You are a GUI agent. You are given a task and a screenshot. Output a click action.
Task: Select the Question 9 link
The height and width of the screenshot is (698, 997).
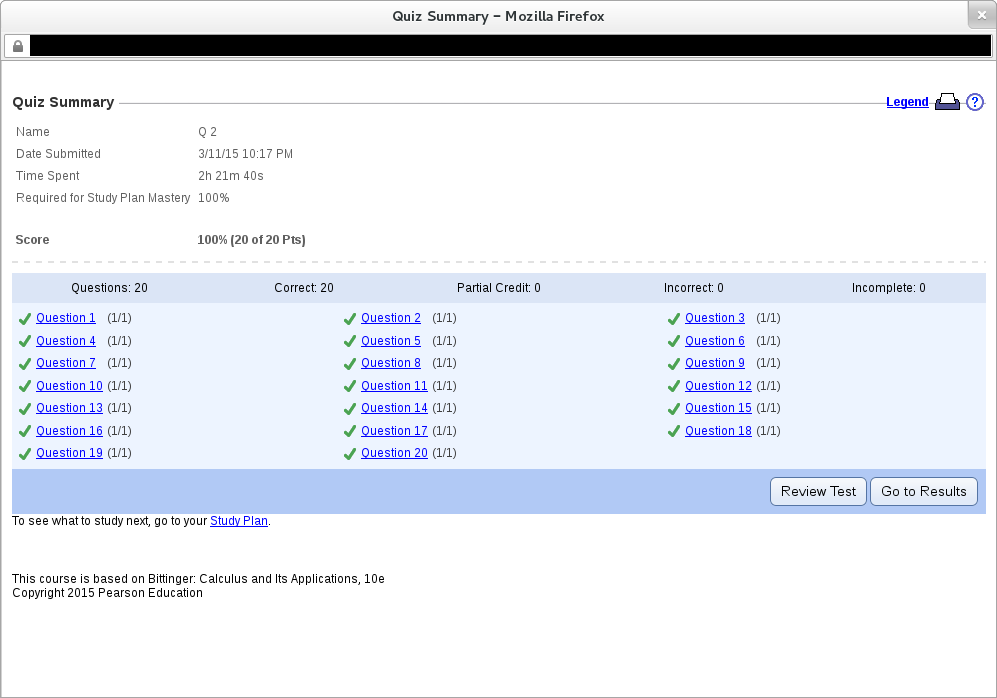point(715,363)
